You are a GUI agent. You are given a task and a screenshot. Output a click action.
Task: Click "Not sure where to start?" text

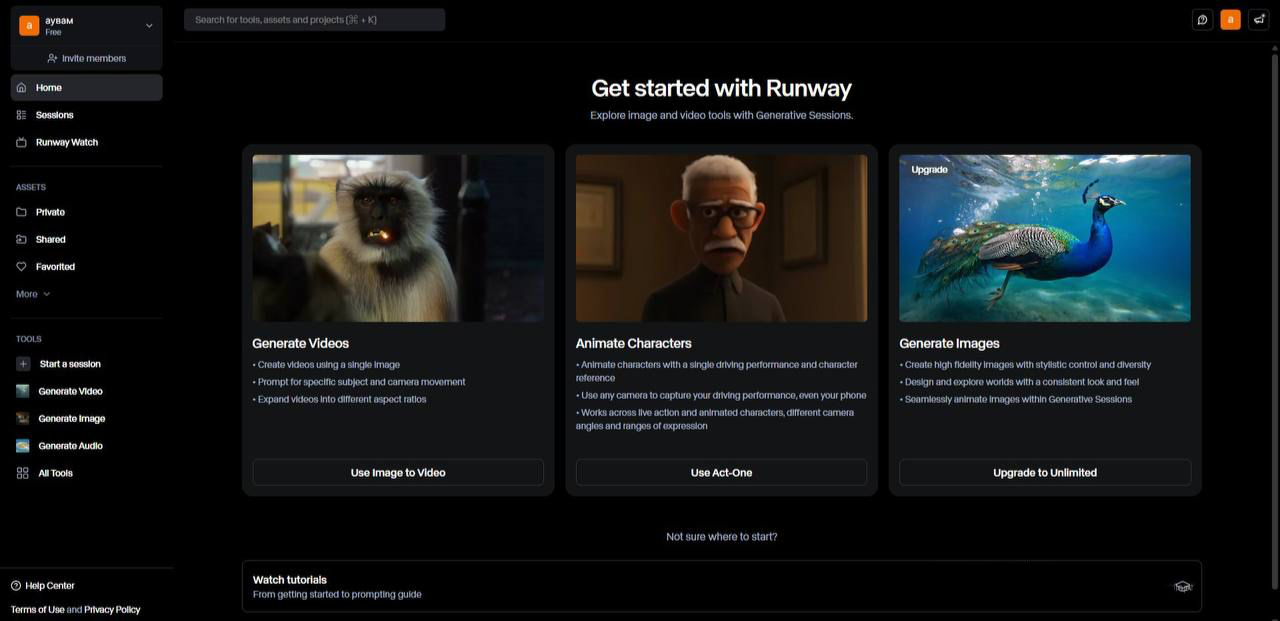coord(721,537)
